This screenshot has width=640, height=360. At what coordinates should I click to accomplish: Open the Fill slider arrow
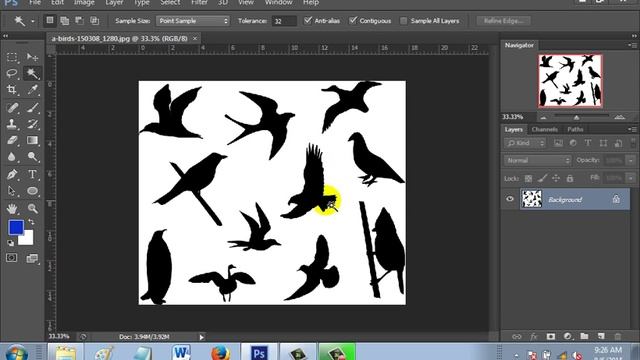(631, 178)
